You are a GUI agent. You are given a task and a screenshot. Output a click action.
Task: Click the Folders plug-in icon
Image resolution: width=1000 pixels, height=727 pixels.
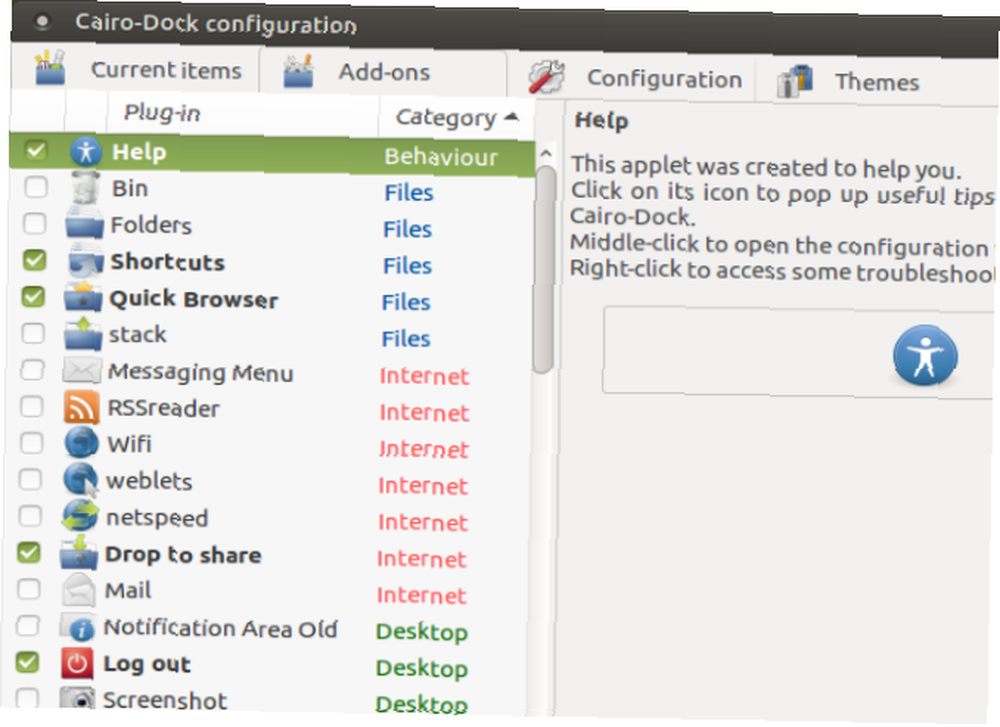click(x=84, y=224)
